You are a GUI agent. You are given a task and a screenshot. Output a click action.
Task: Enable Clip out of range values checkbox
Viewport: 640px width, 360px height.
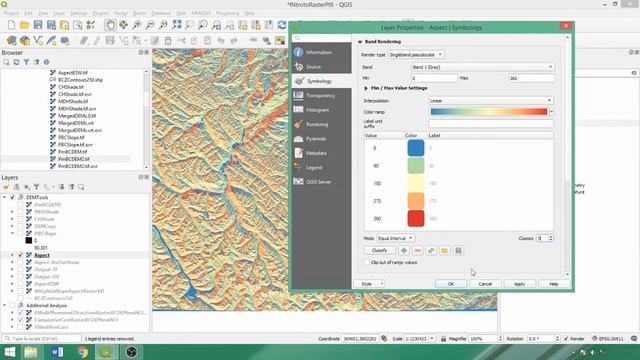367,262
